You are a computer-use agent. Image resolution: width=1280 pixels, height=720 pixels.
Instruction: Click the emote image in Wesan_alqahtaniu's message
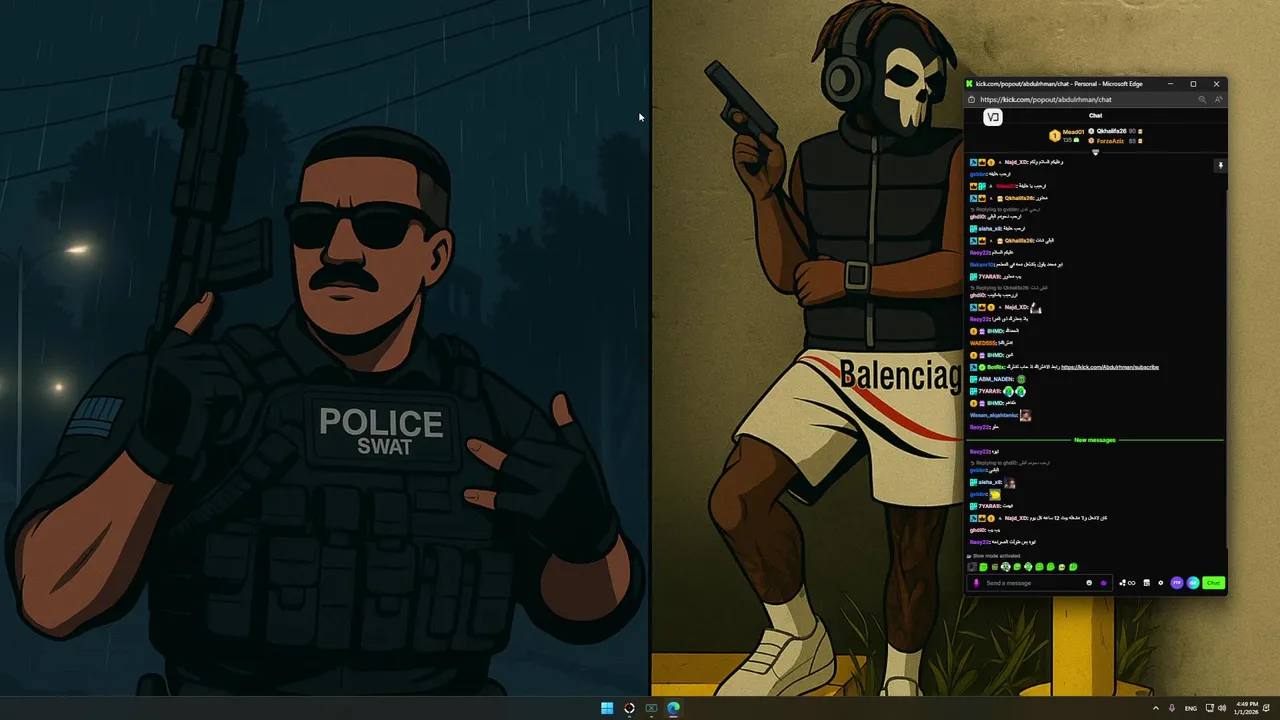(1025, 415)
